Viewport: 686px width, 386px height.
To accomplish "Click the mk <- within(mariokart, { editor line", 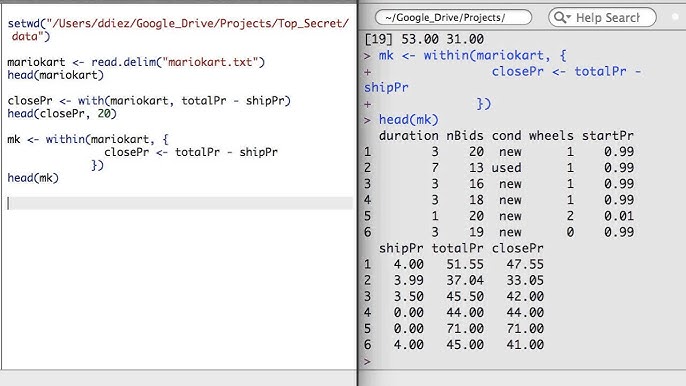I will click(x=88, y=139).
